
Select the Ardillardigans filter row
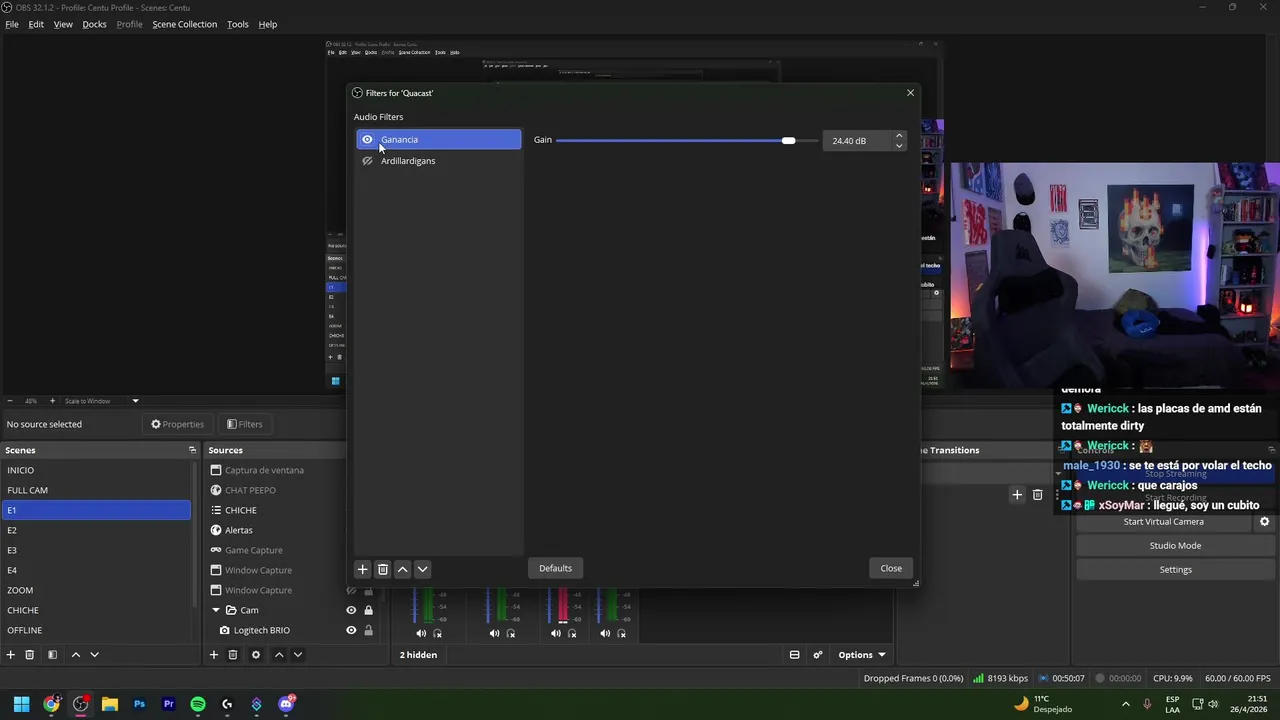point(439,161)
